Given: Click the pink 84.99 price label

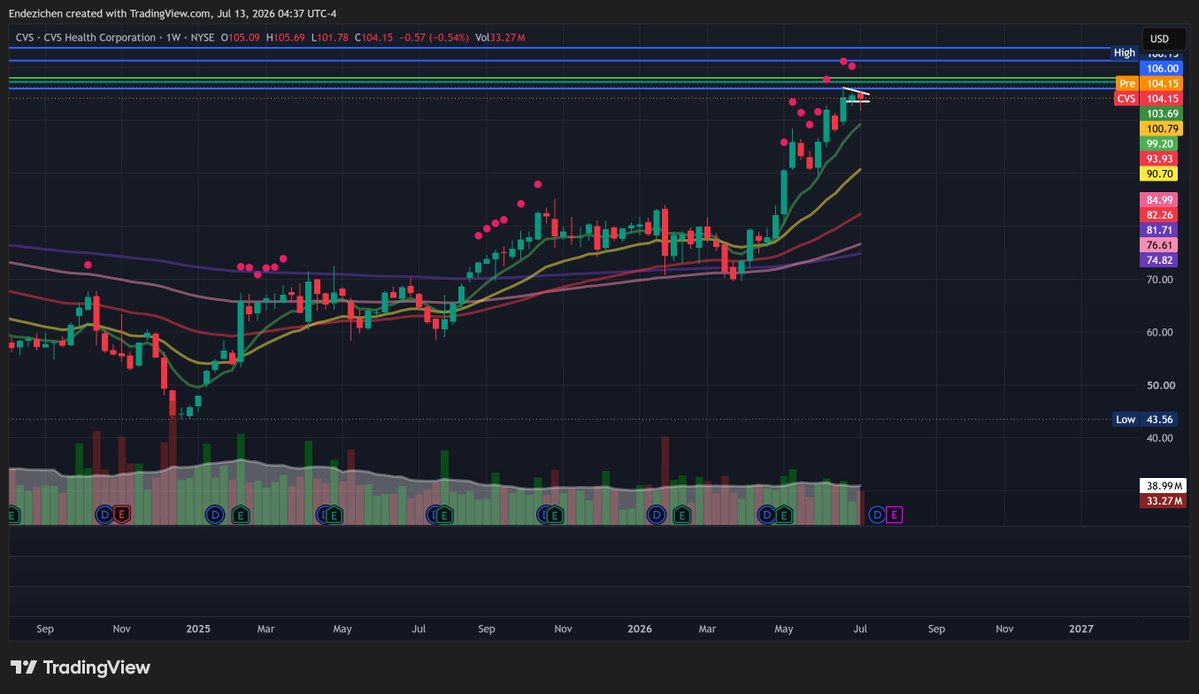Looking at the screenshot, I should [1159, 199].
